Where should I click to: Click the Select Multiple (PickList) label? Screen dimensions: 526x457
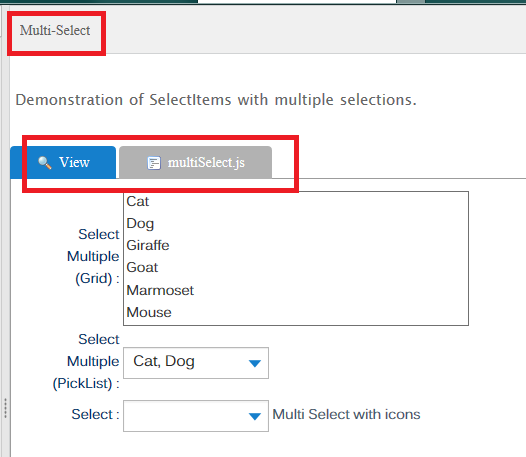point(86,361)
